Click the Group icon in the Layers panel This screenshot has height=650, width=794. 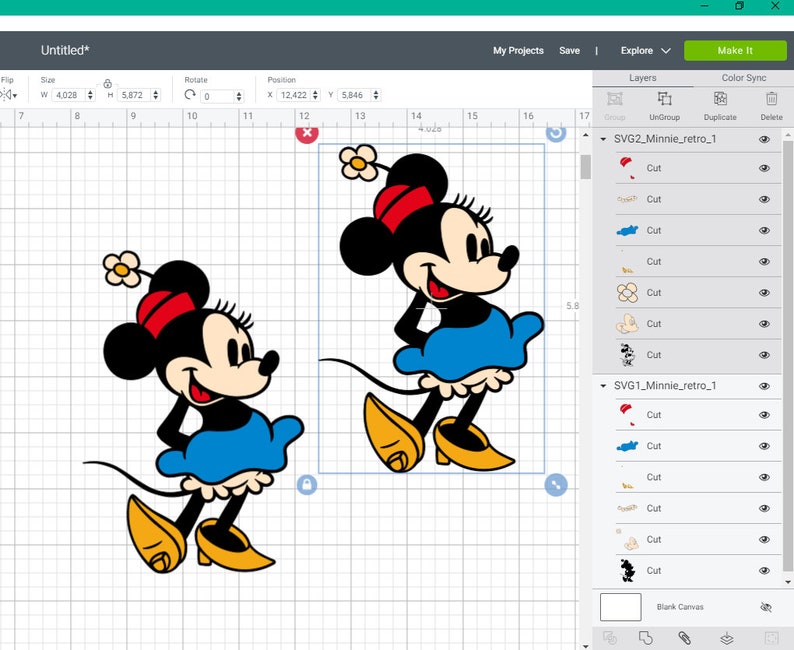[x=615, y=99]
